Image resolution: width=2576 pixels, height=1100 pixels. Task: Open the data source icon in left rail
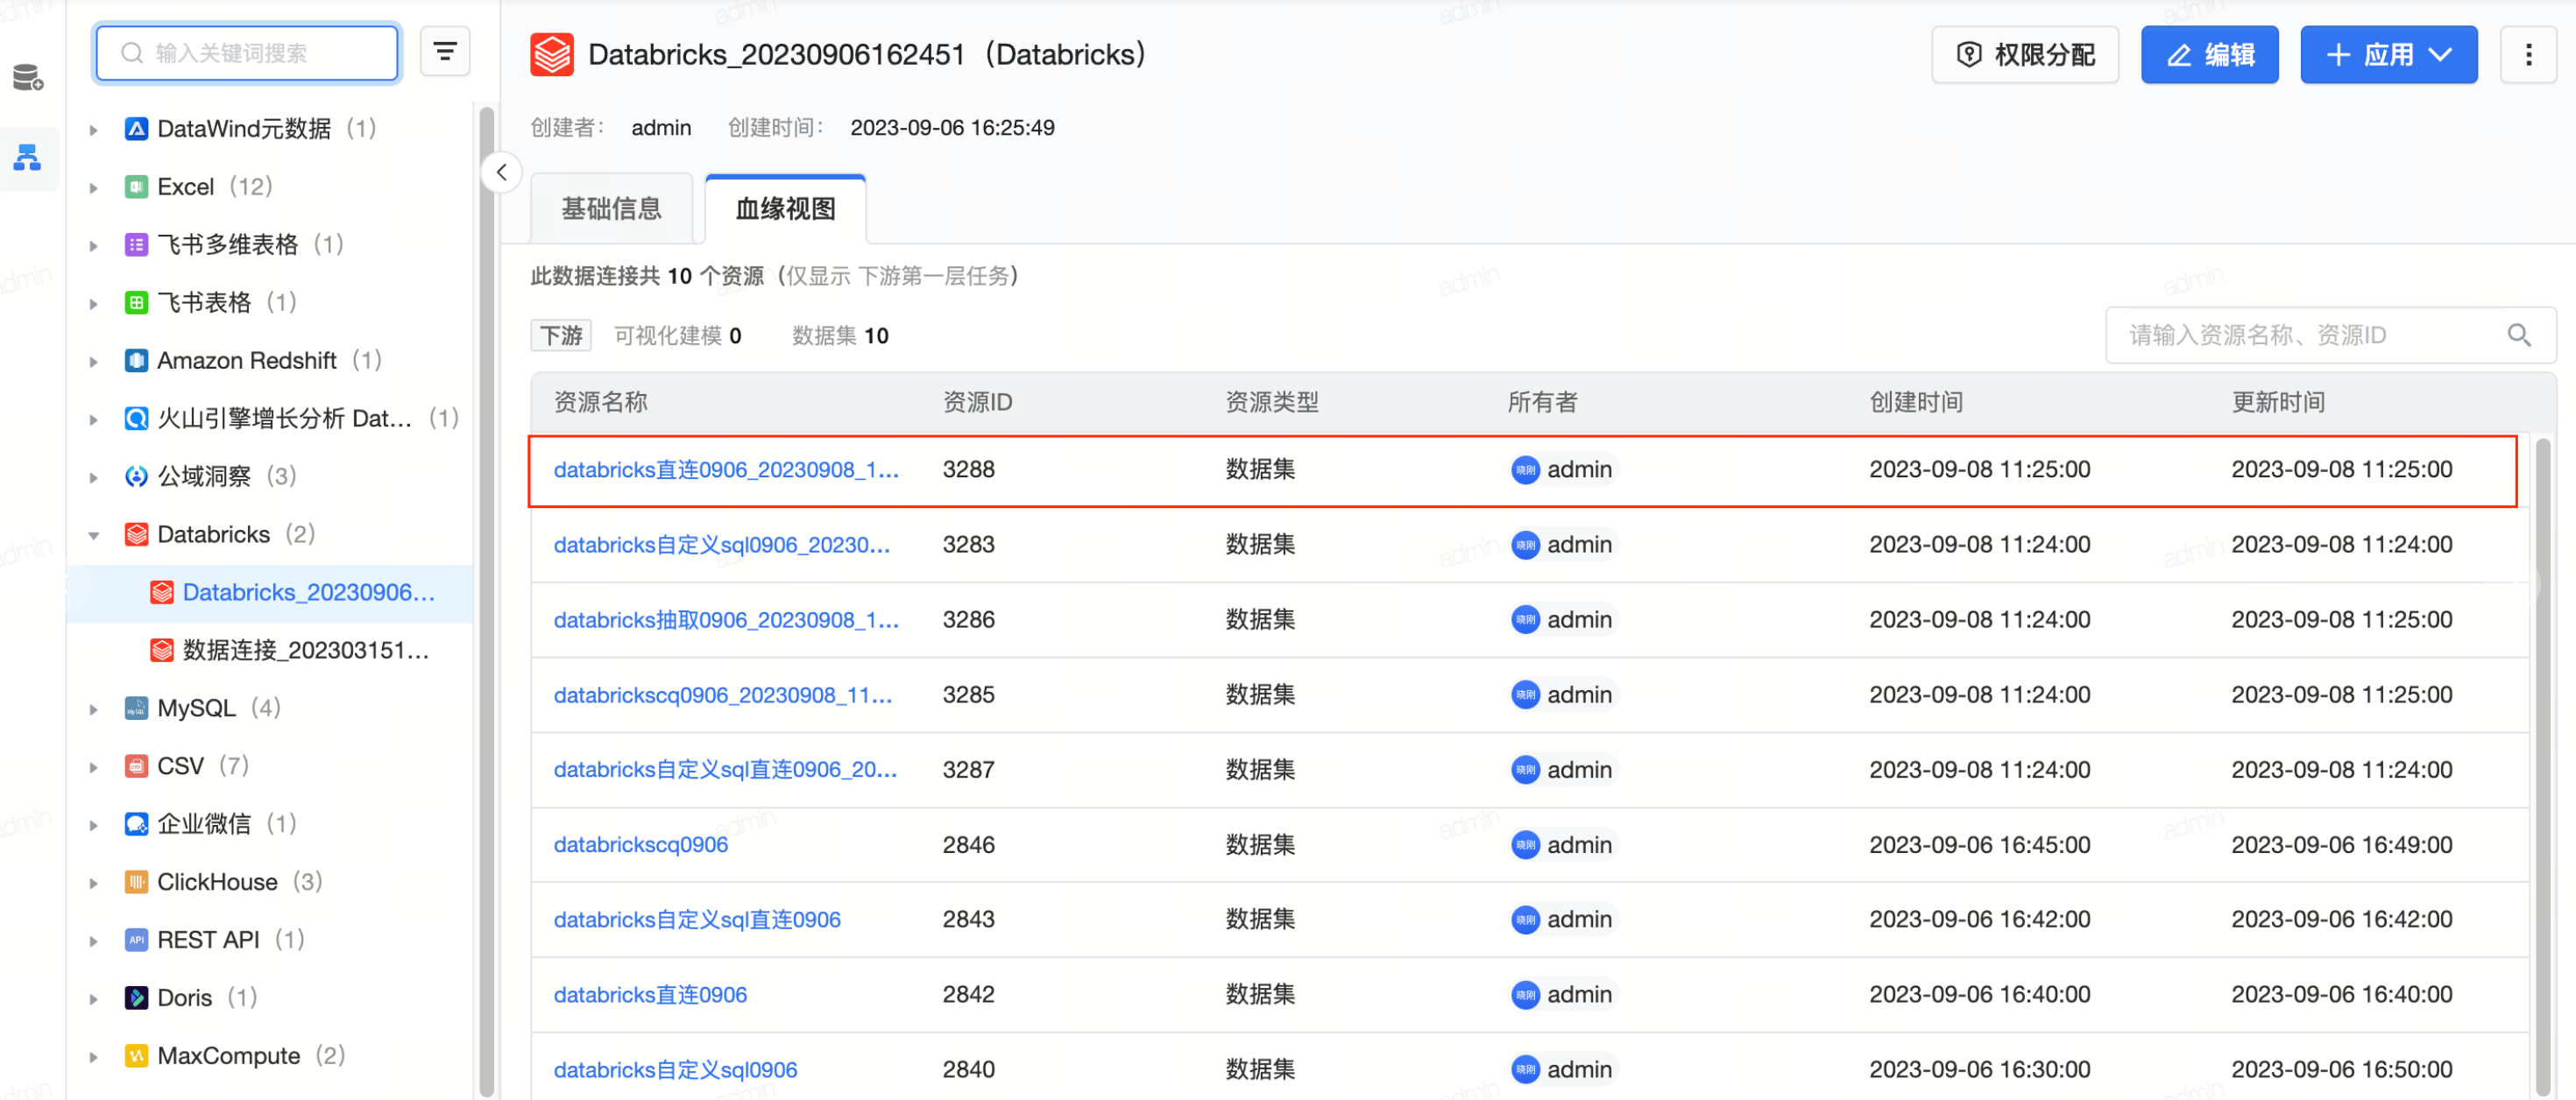[x=28, y=77]
